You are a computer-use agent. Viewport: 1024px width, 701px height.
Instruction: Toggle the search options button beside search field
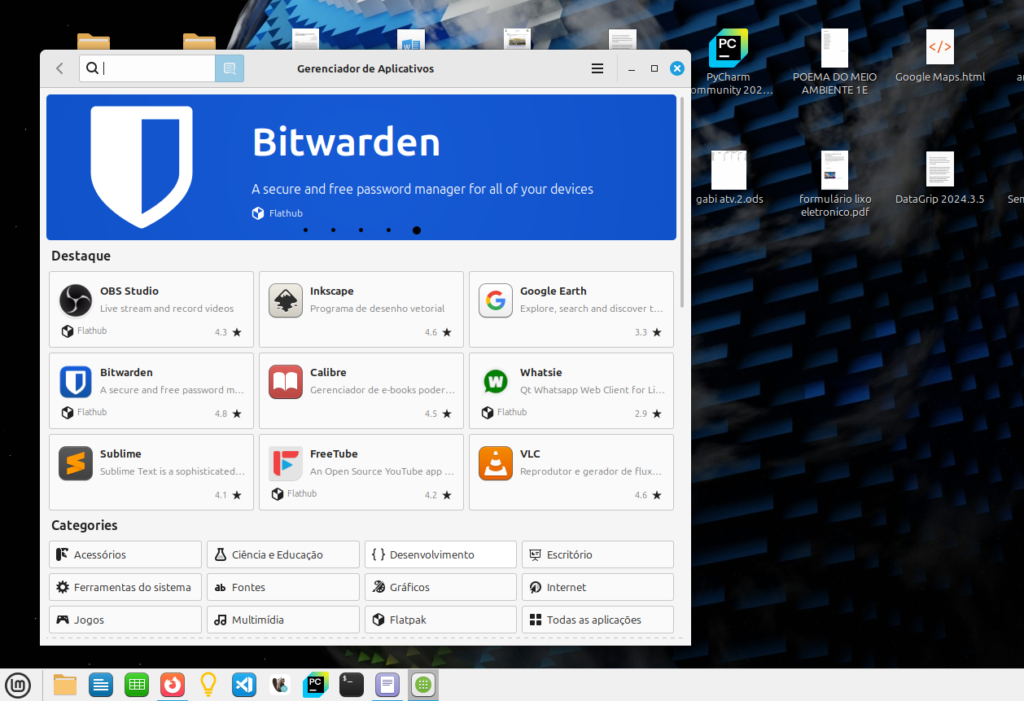[x=229, y=69]
